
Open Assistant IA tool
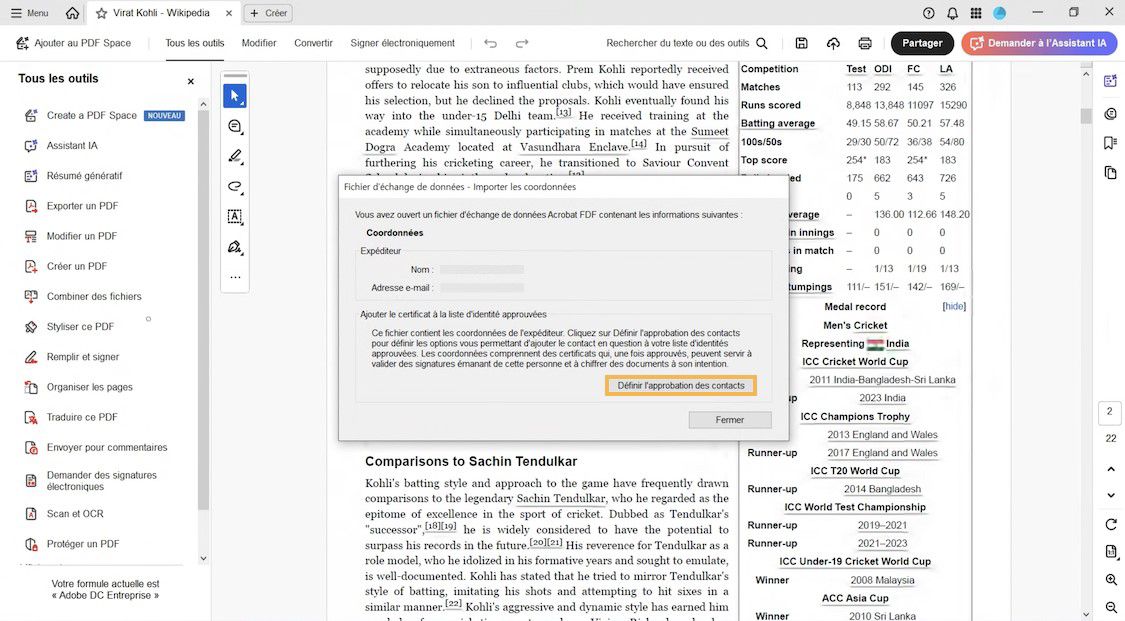(x=72, y=146)
